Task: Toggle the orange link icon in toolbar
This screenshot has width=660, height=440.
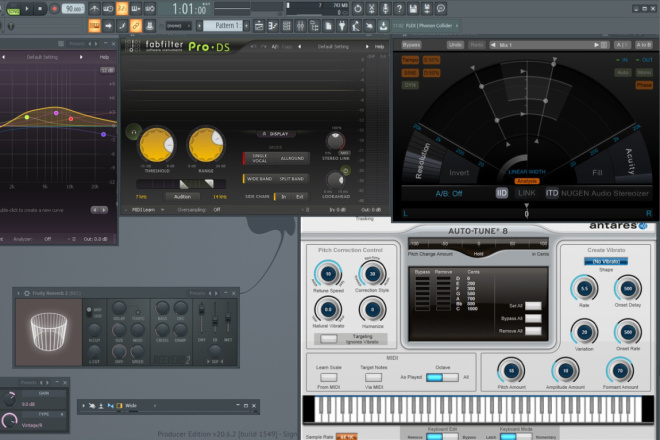Action: click(x=136, y=26)
